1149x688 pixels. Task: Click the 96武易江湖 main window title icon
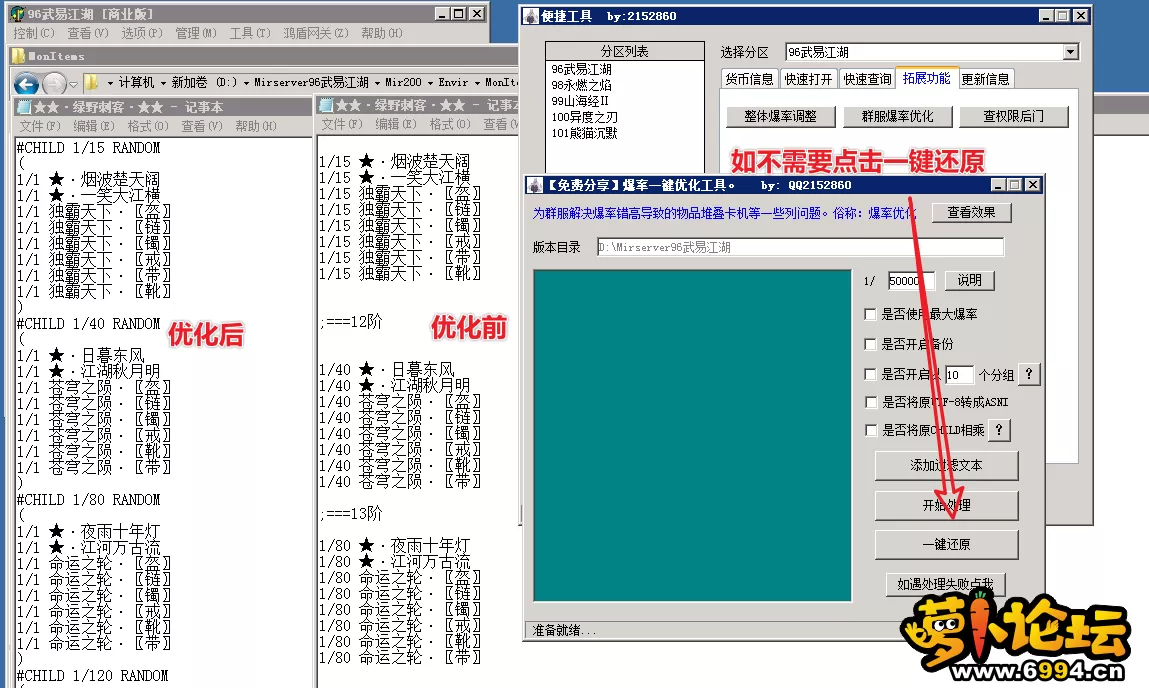[17, 14]
